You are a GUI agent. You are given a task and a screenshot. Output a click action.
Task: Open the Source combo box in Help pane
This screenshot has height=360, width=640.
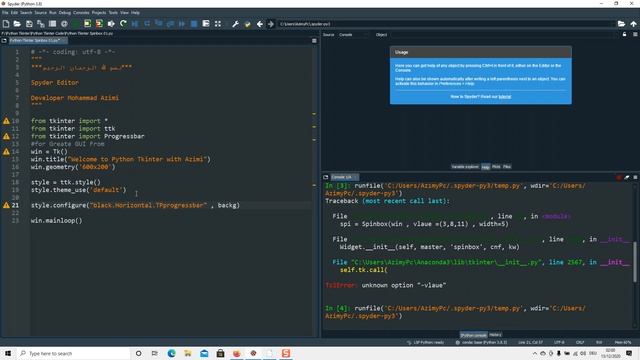click(353, 35)
